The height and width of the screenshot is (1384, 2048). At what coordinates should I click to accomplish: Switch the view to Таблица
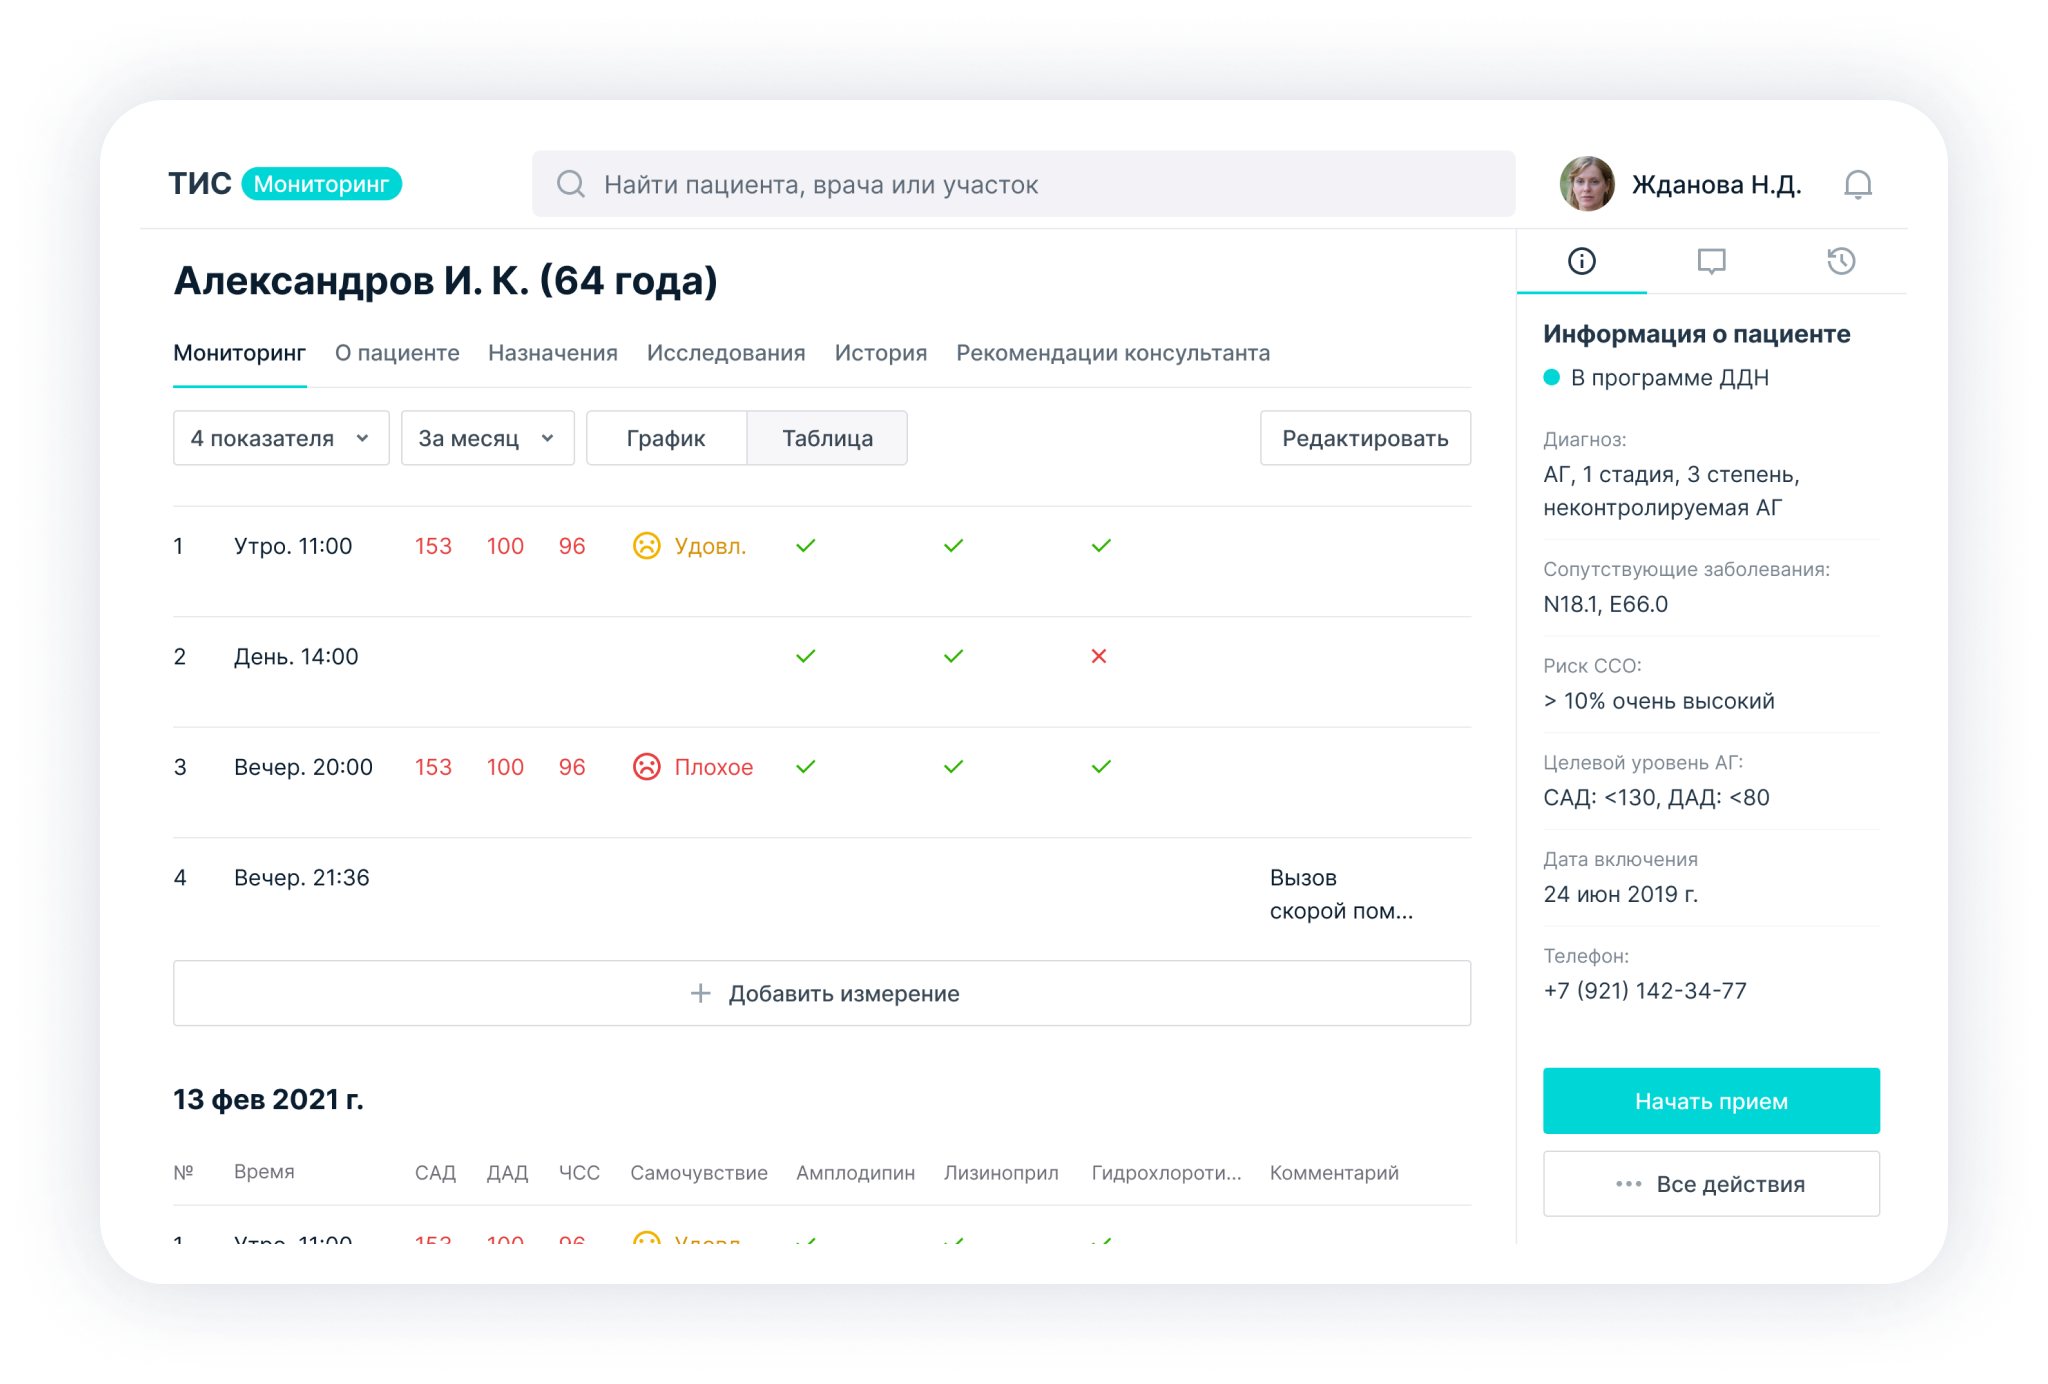pos(827,438)
